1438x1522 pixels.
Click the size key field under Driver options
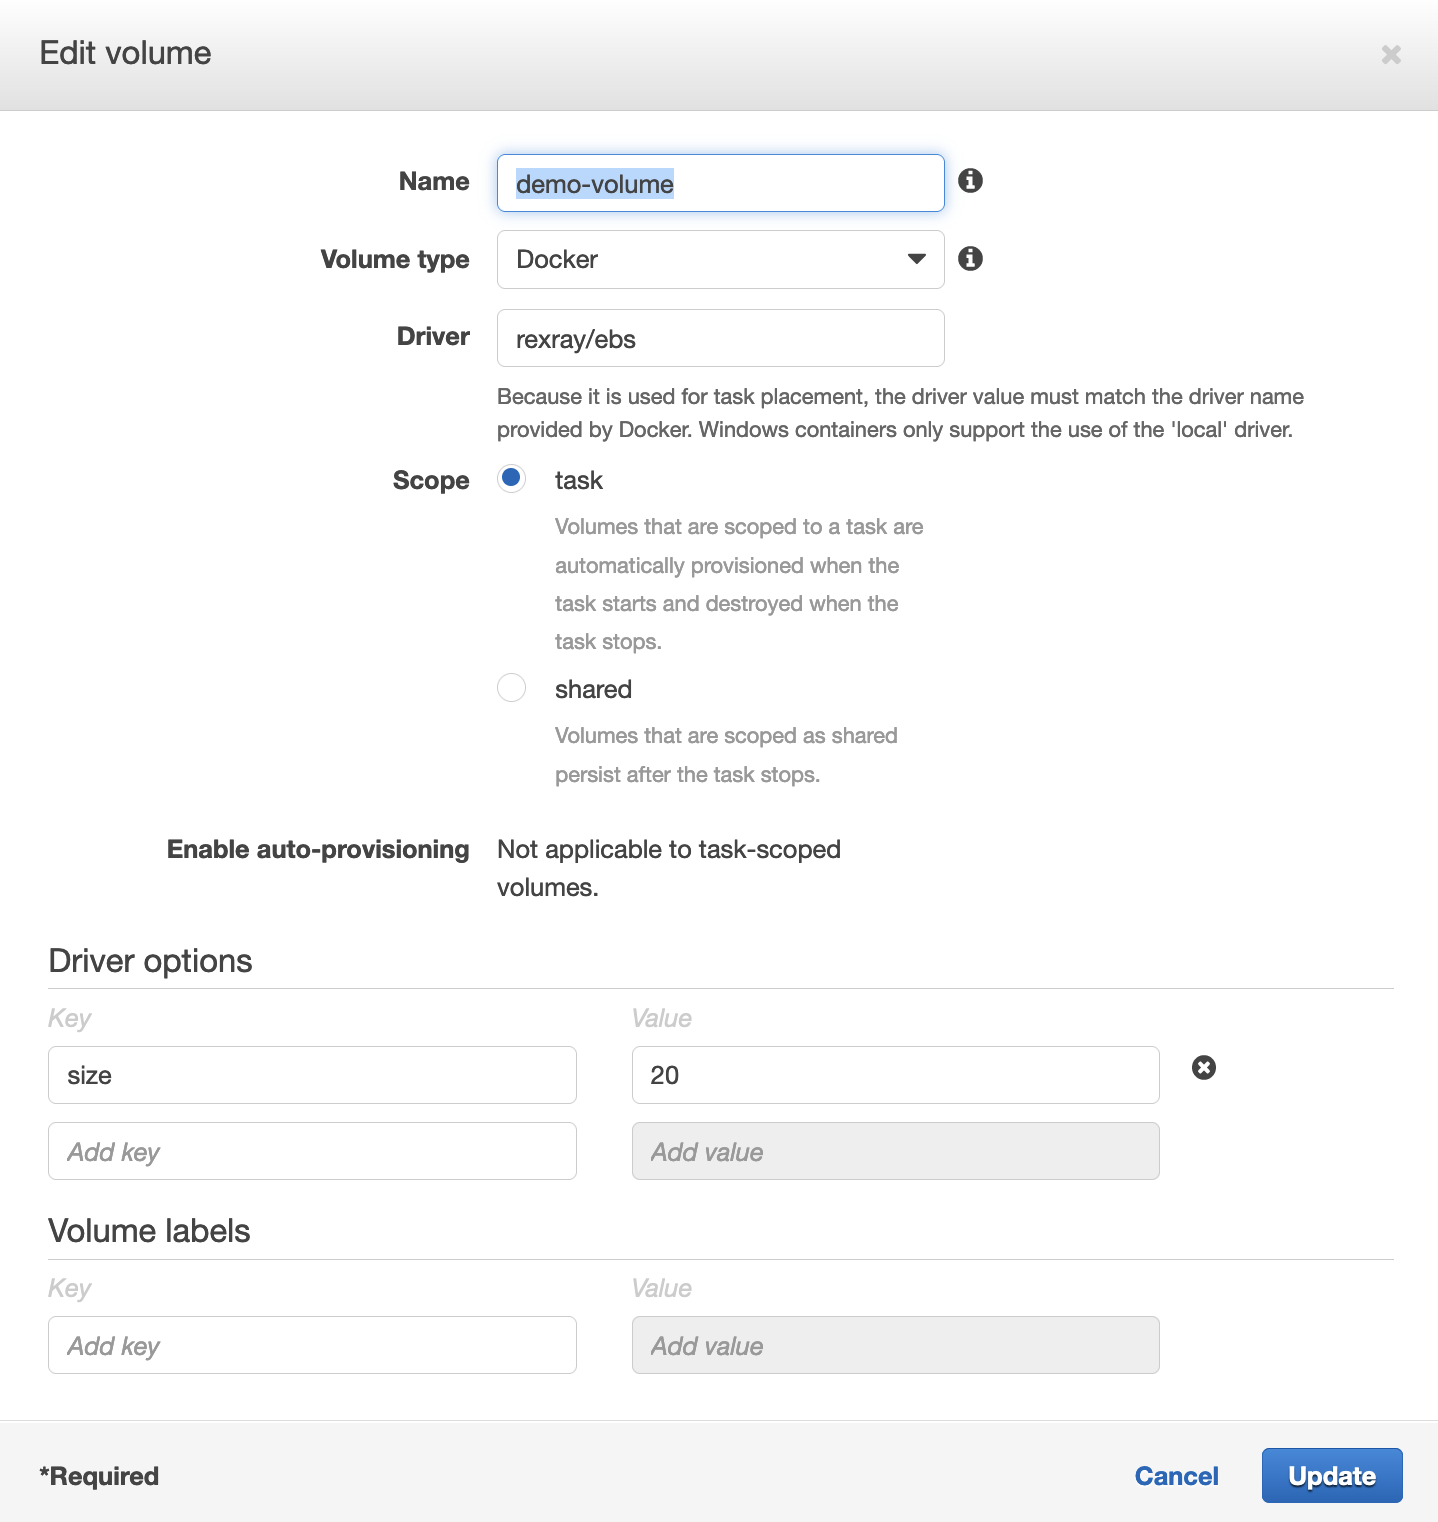click(312, 1075)
